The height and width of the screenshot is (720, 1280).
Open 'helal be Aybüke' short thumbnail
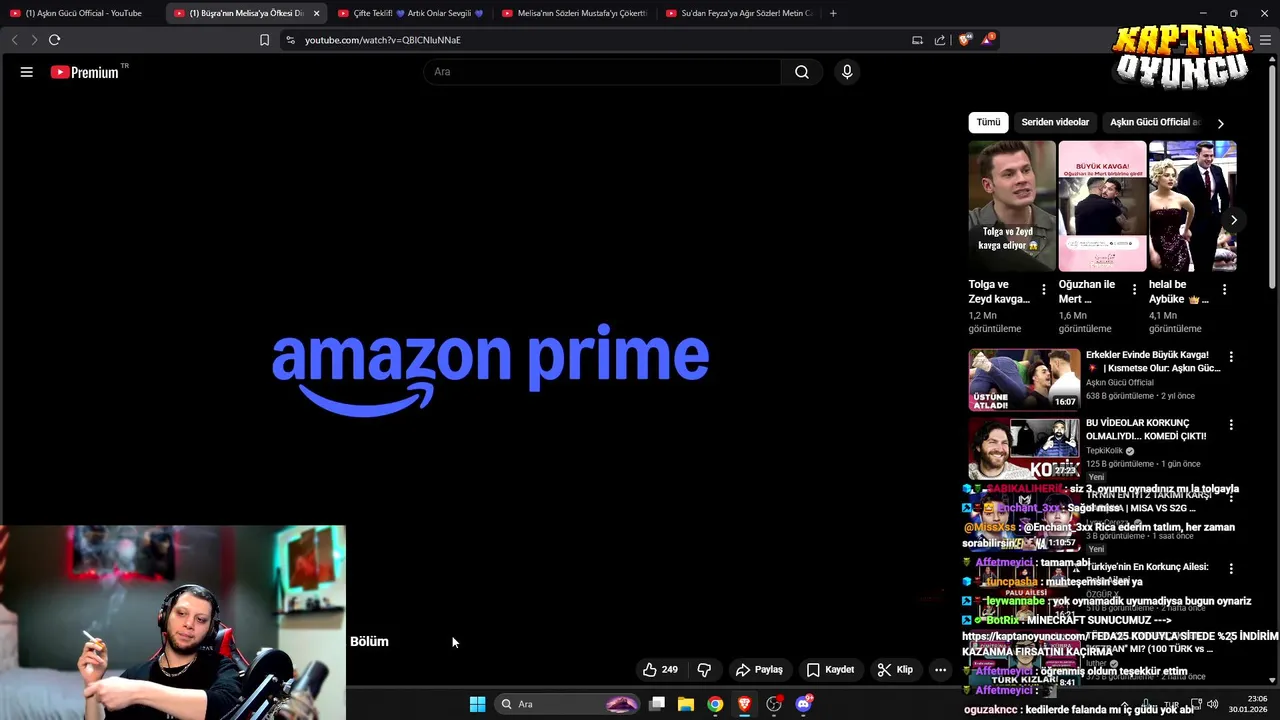pos(1192,206)
